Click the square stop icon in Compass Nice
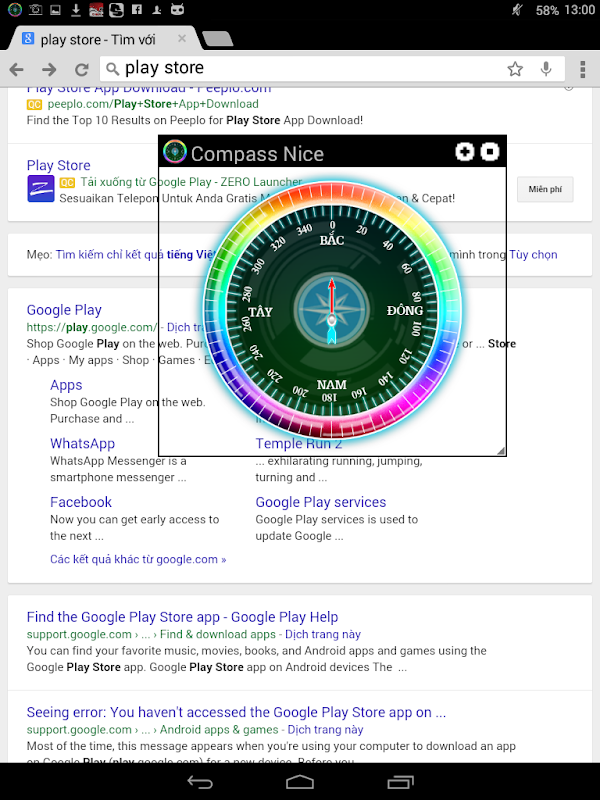This screenshot has width=600, height=800. [x=490, y=152]
